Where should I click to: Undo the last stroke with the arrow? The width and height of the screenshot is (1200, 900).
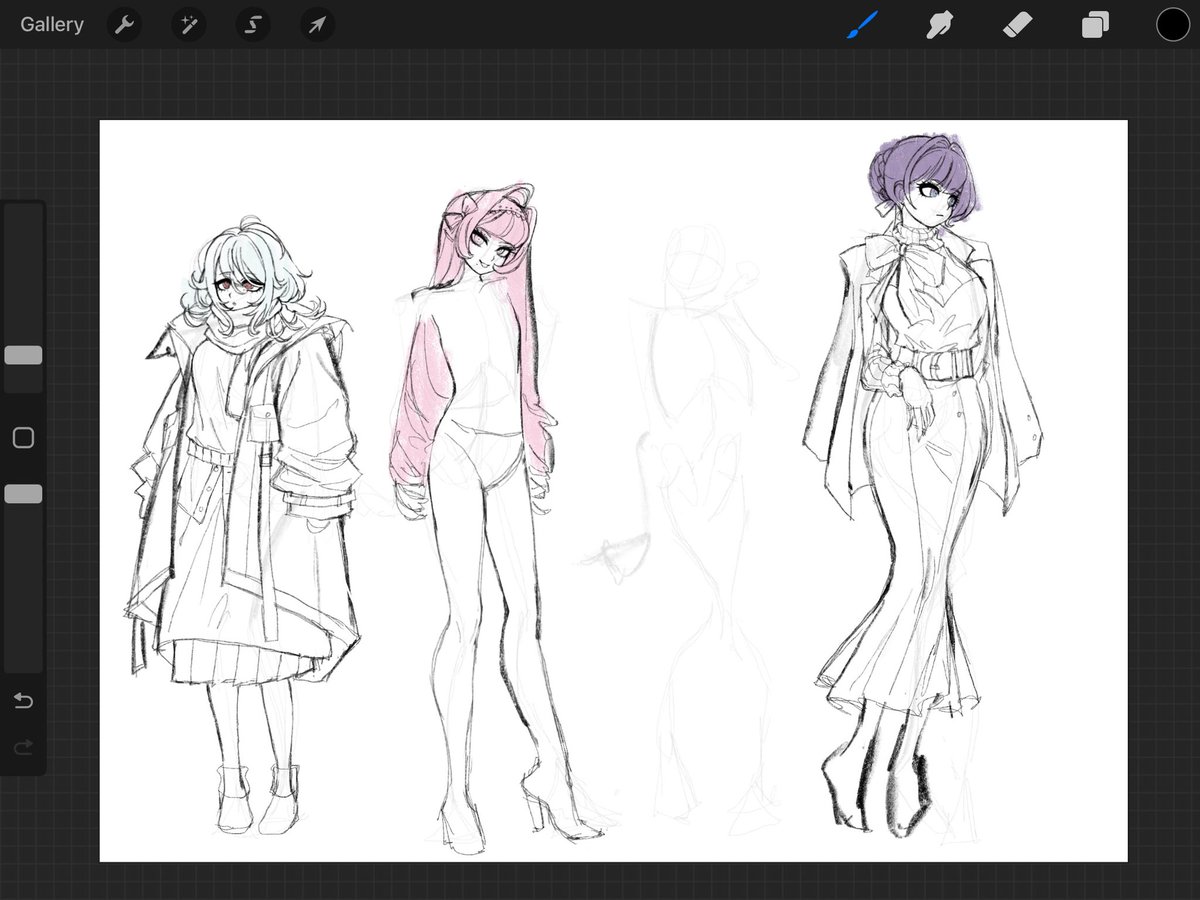[23, 700]
